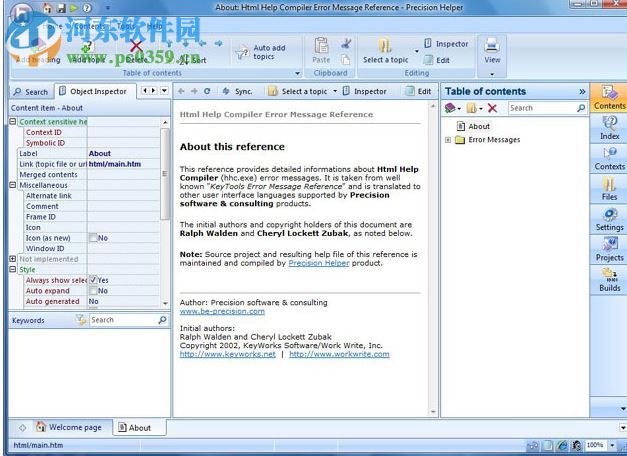Click the forward arrow in topic toolbar
The image size is (627, 456).
194,91
